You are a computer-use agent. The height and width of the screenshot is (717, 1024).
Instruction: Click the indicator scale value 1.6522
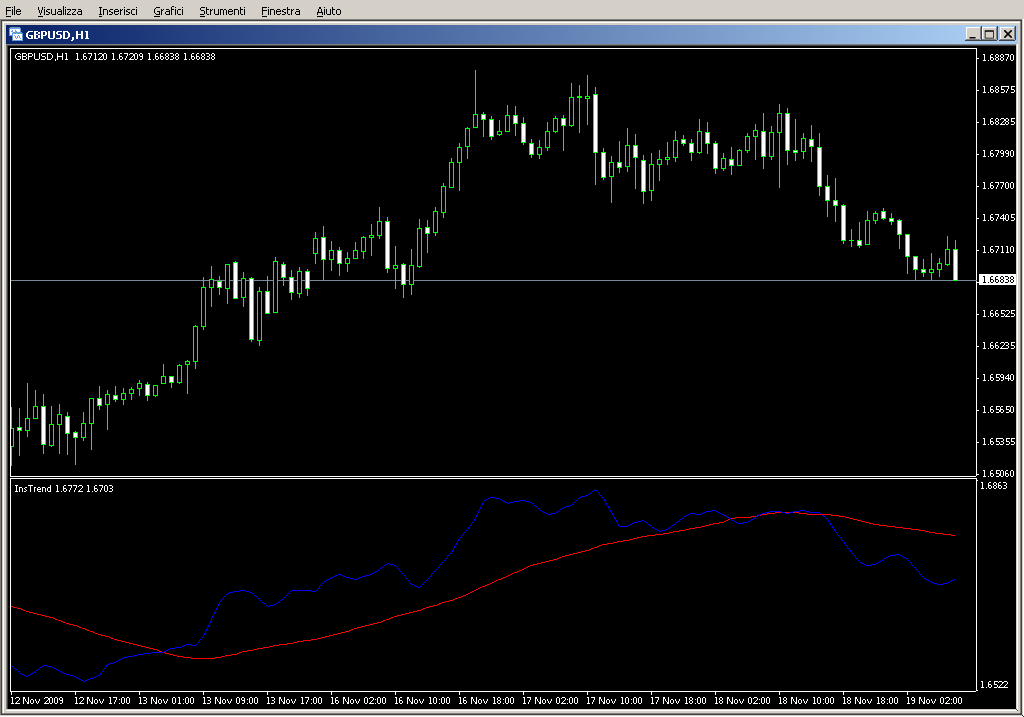[993, 684]
